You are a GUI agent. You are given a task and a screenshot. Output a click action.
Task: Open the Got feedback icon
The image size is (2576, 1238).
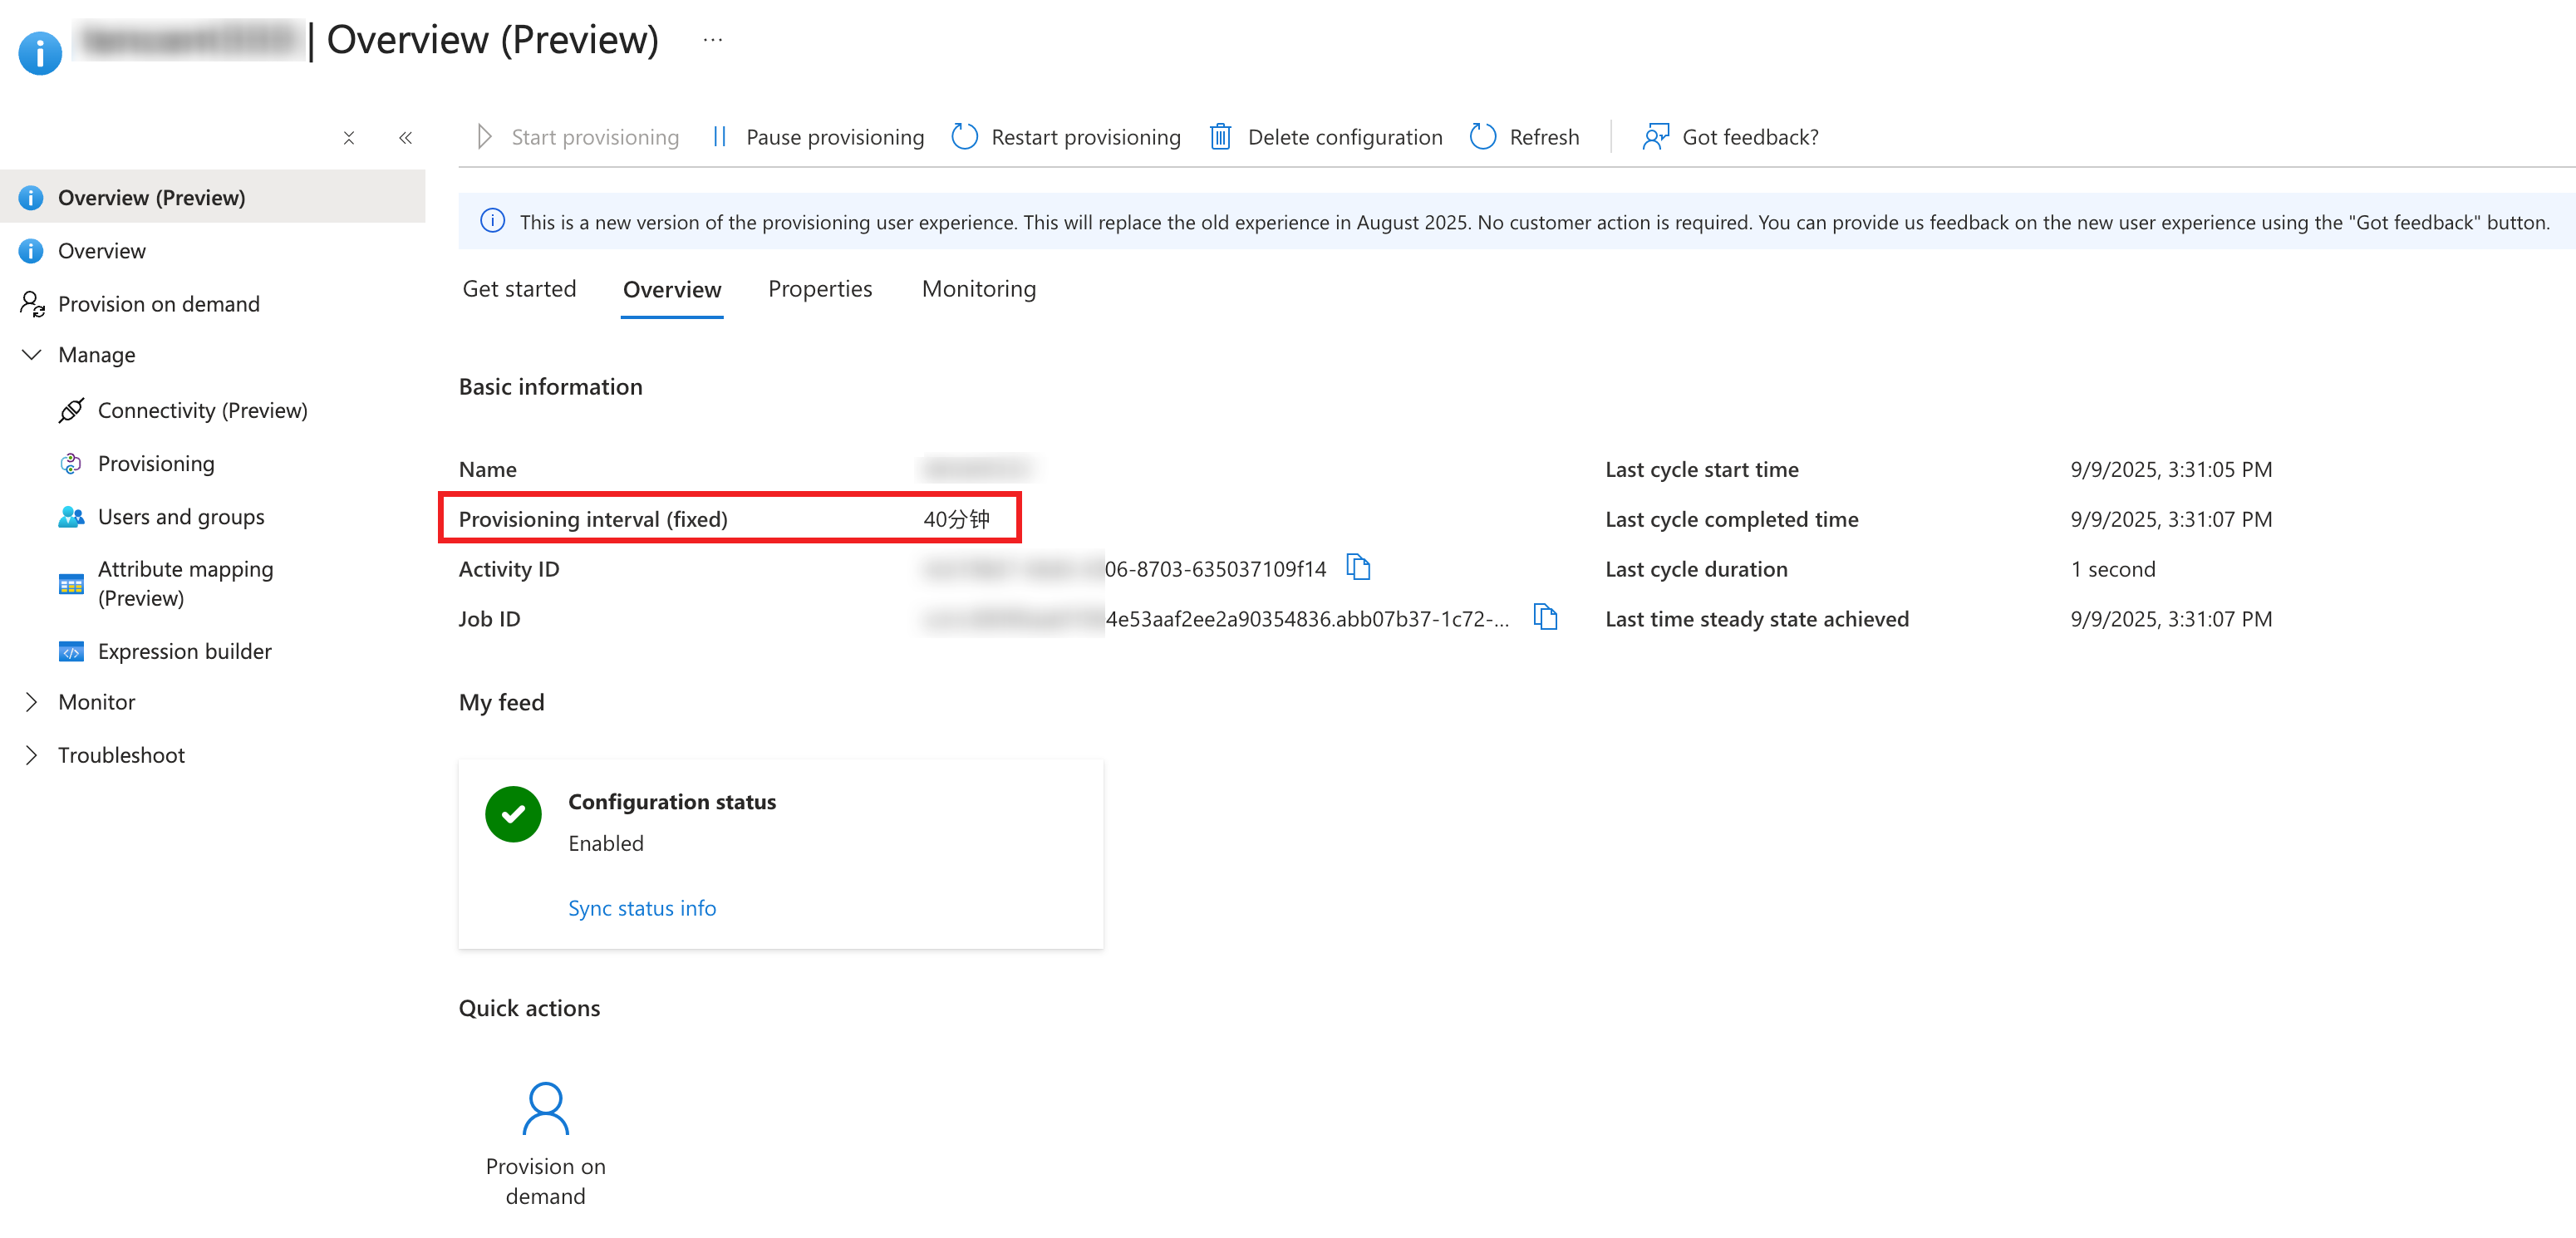click(x=1655, y=137)
